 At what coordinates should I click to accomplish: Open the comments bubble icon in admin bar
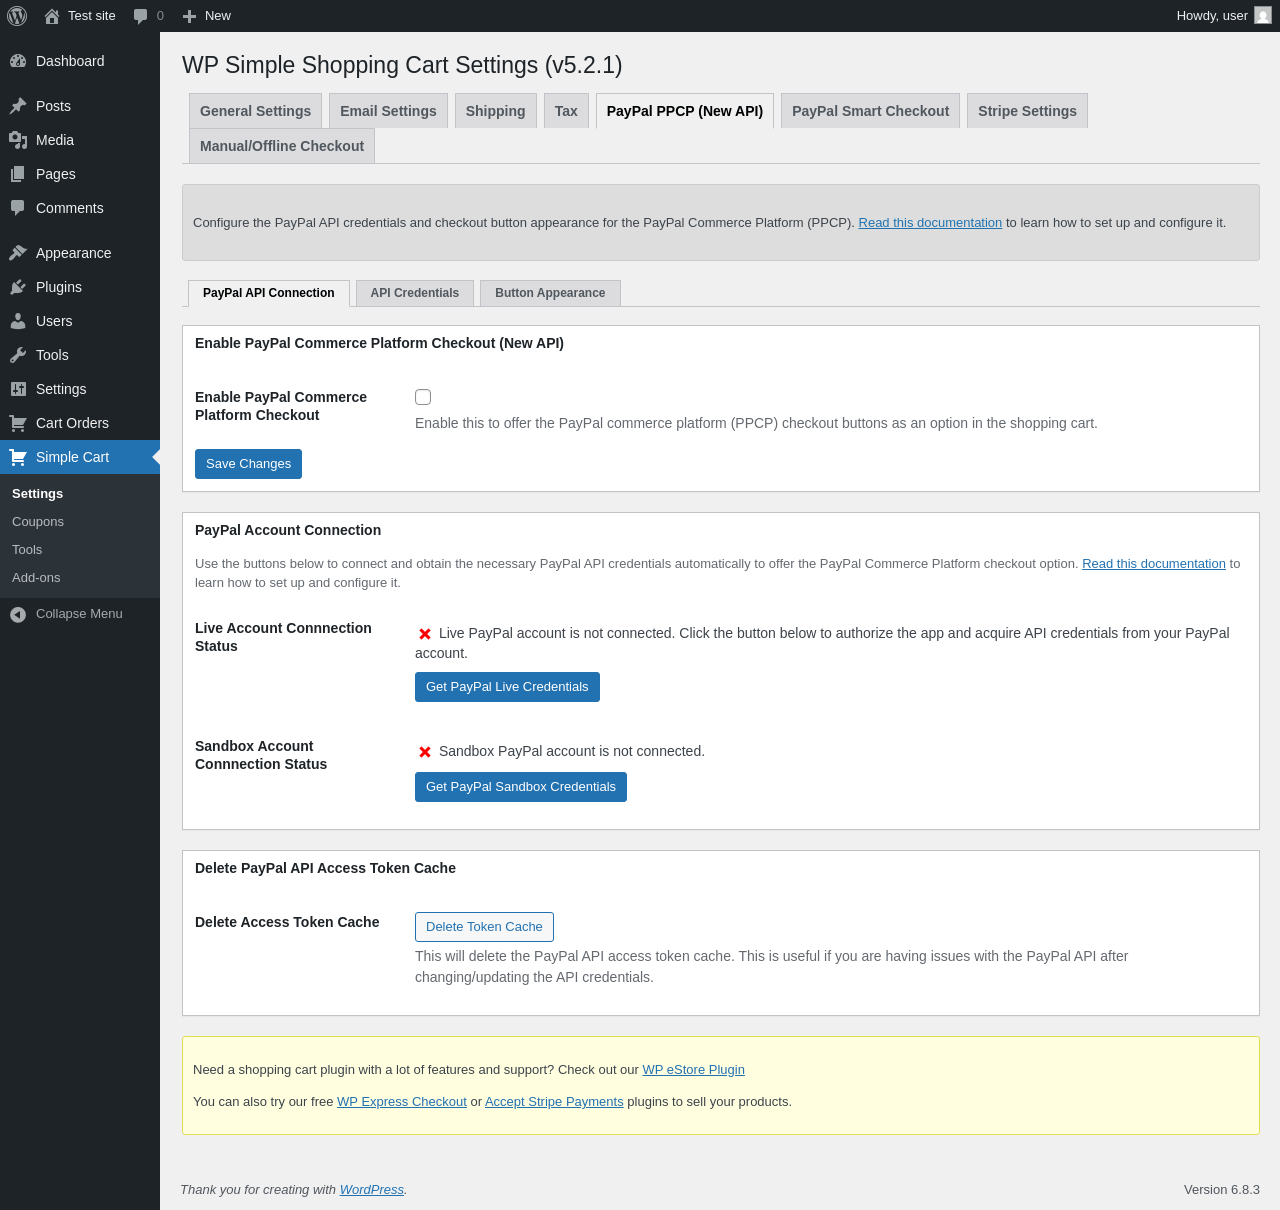tap(141, 16)
